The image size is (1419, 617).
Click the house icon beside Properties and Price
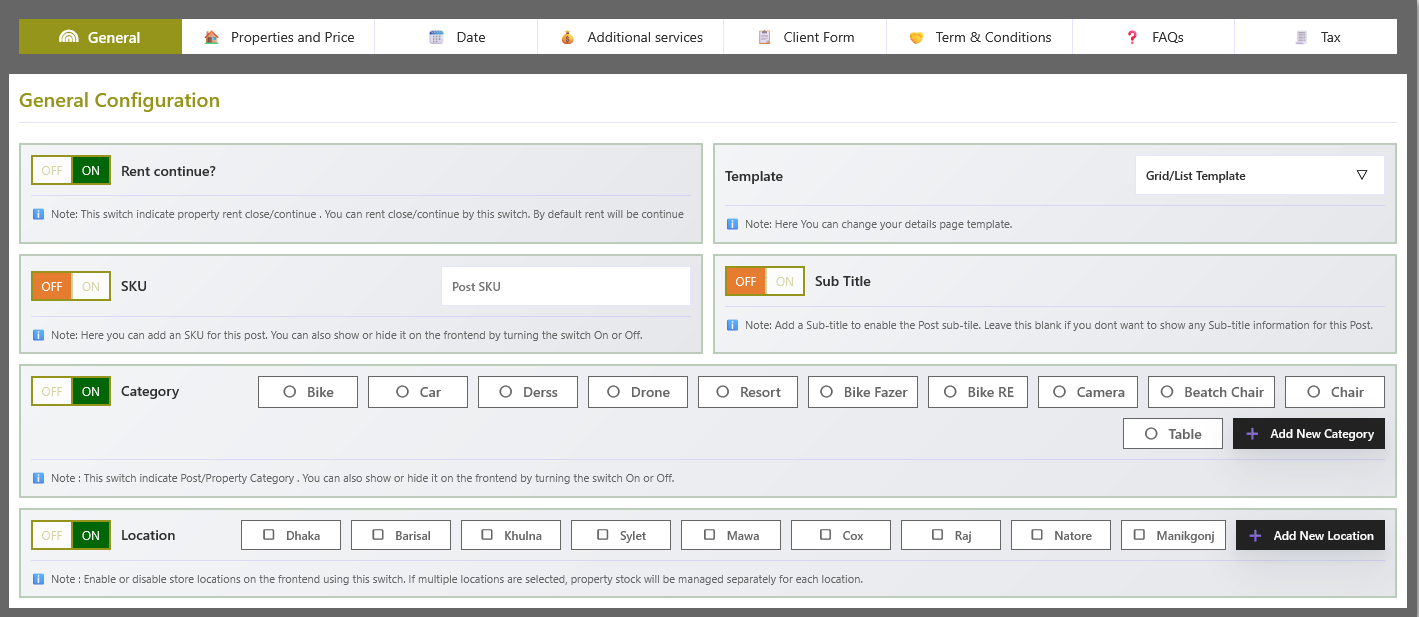pos(211,37)
